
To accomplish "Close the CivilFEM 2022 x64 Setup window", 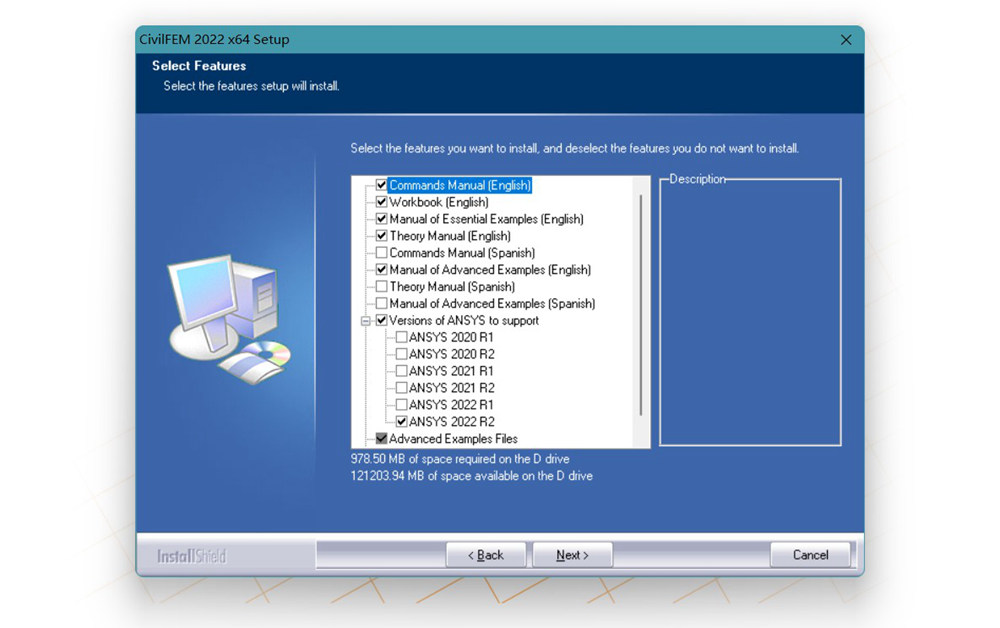I will pyautogui.click(x=846, y=40).
